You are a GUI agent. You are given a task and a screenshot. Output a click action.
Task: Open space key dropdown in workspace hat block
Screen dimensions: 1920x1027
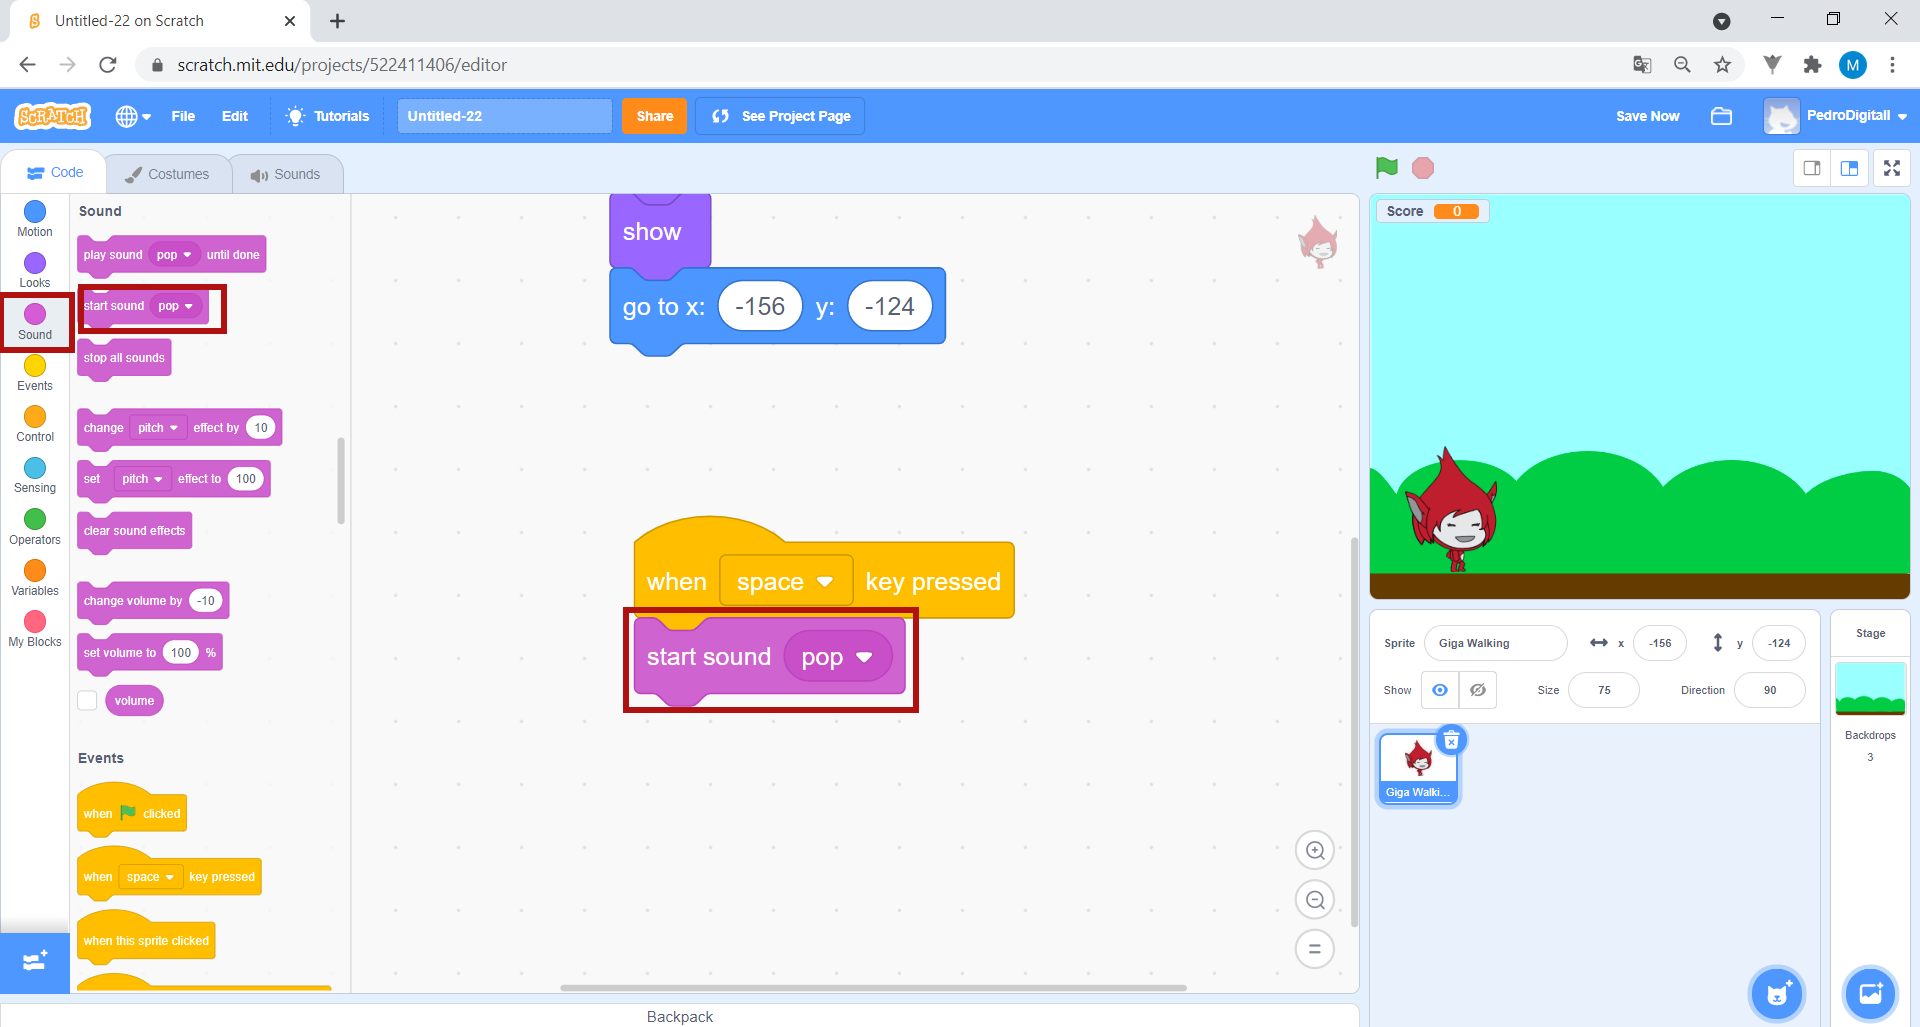pyautogui.click(x=785, y=582)
